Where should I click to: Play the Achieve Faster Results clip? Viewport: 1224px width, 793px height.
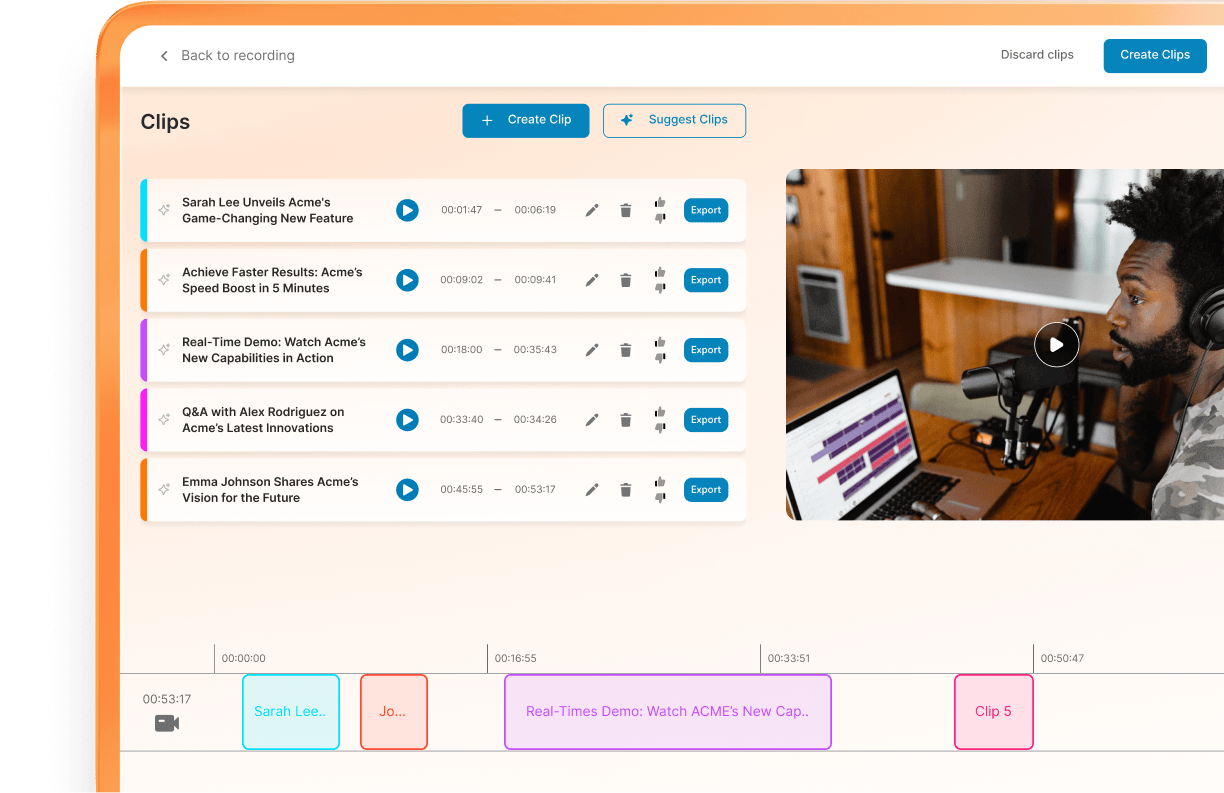coord(407,280)
